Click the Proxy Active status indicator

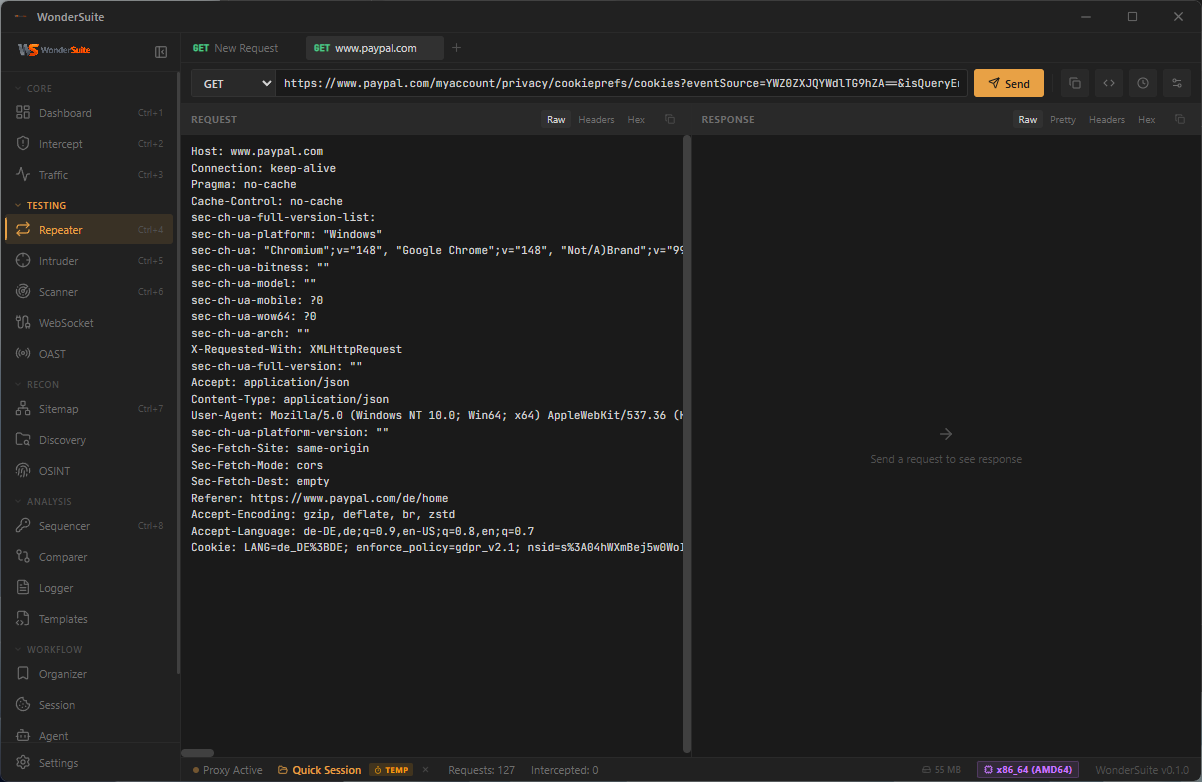227,770
